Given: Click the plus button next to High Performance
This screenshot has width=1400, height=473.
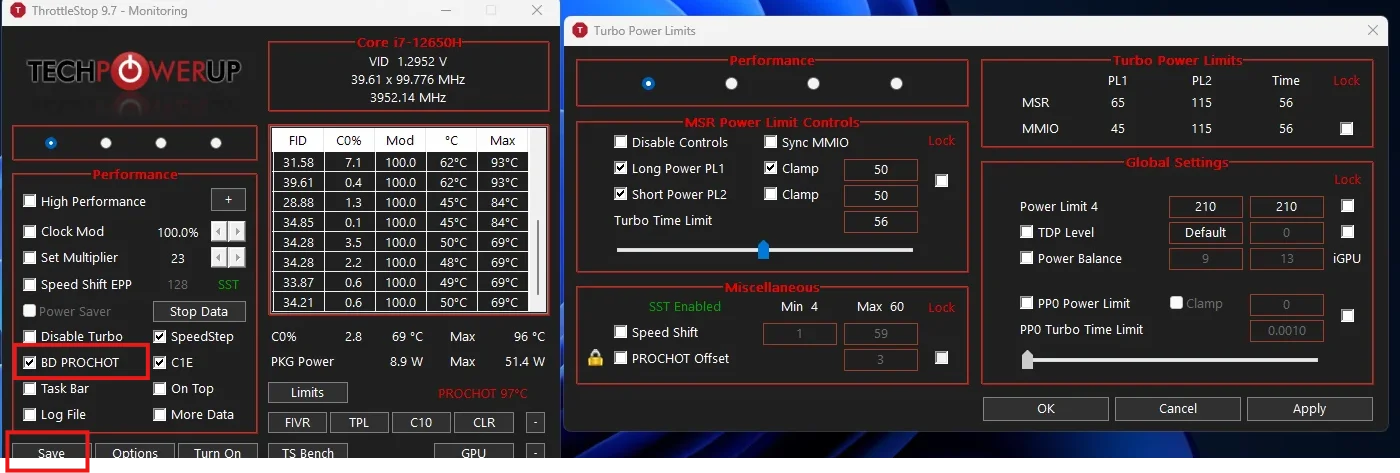Looking at the screenshot, I should (228, 200).
